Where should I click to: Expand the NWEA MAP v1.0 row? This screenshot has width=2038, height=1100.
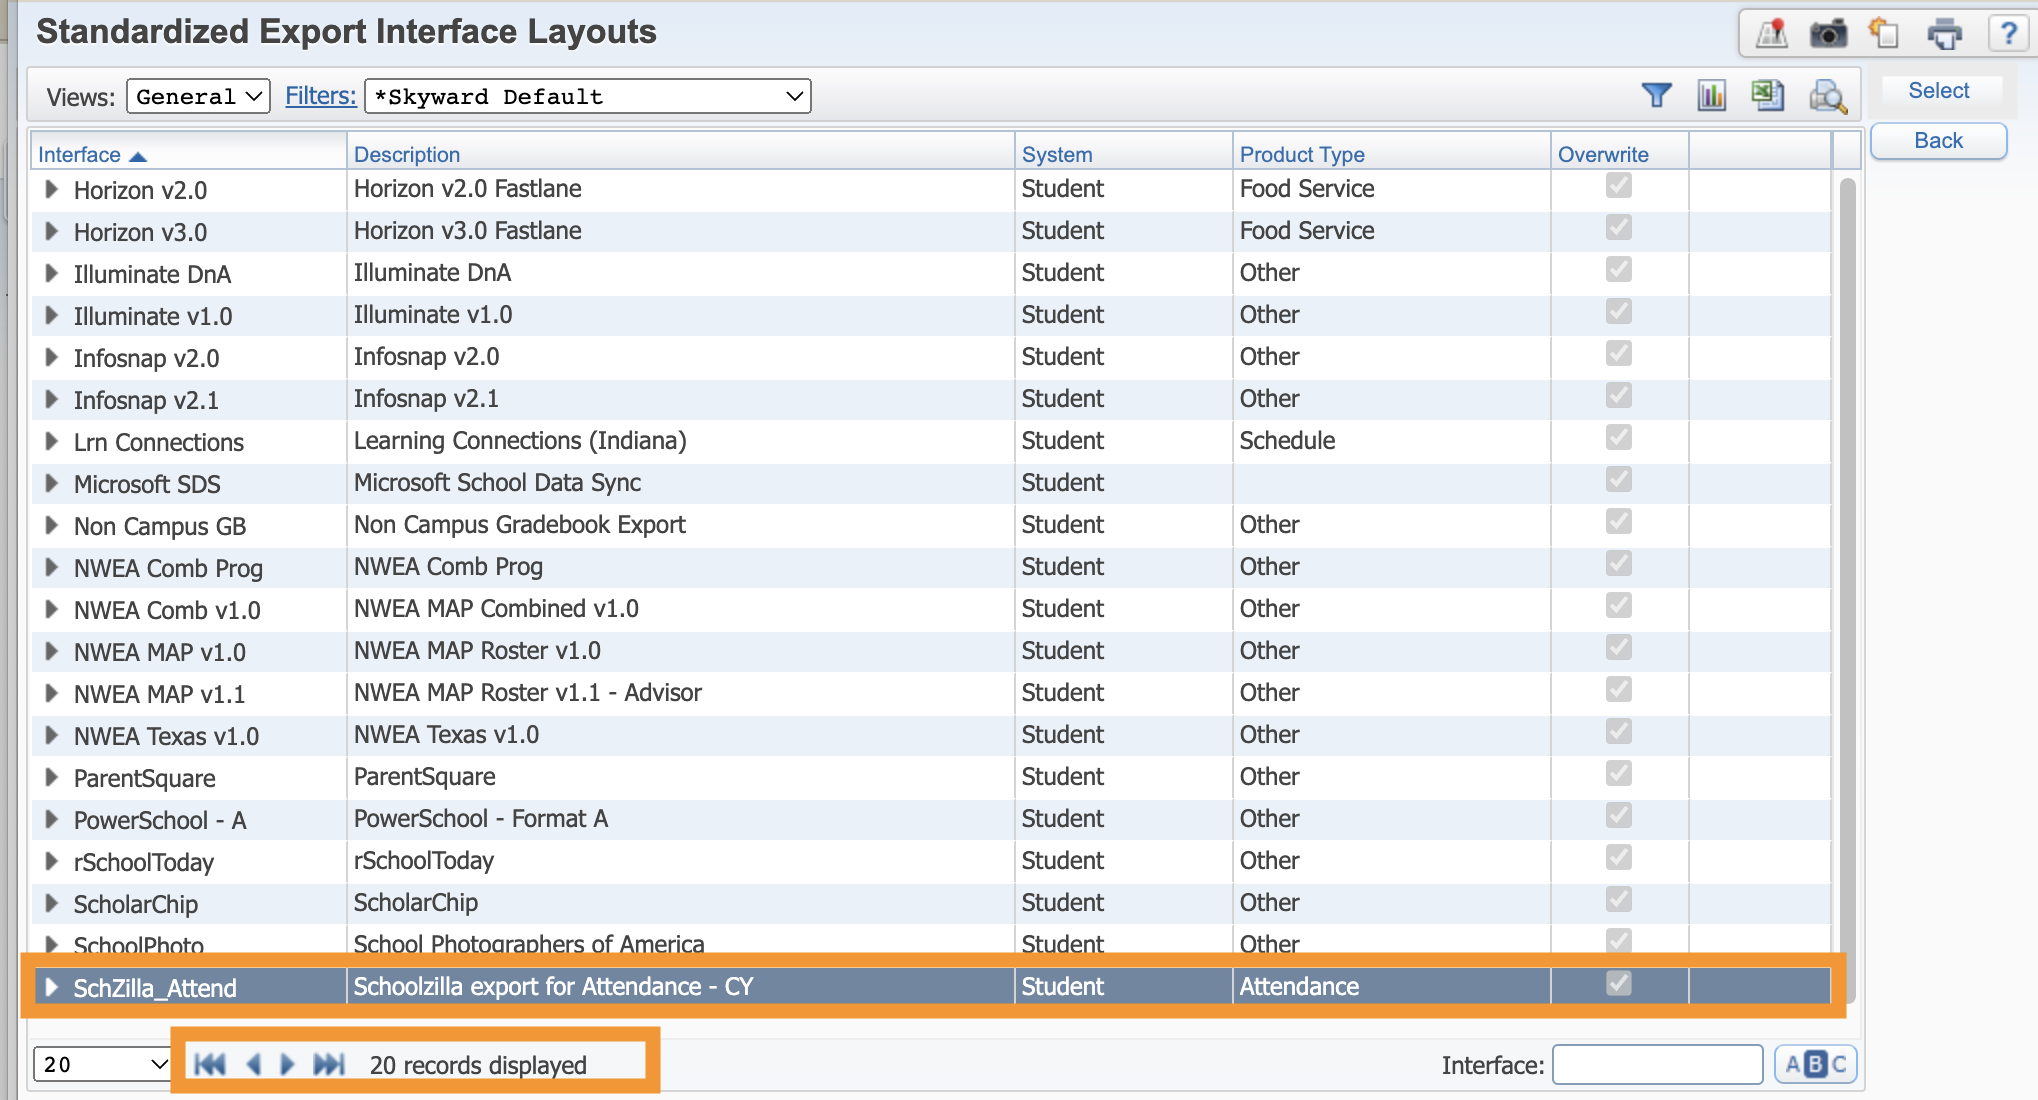(52, 651)
